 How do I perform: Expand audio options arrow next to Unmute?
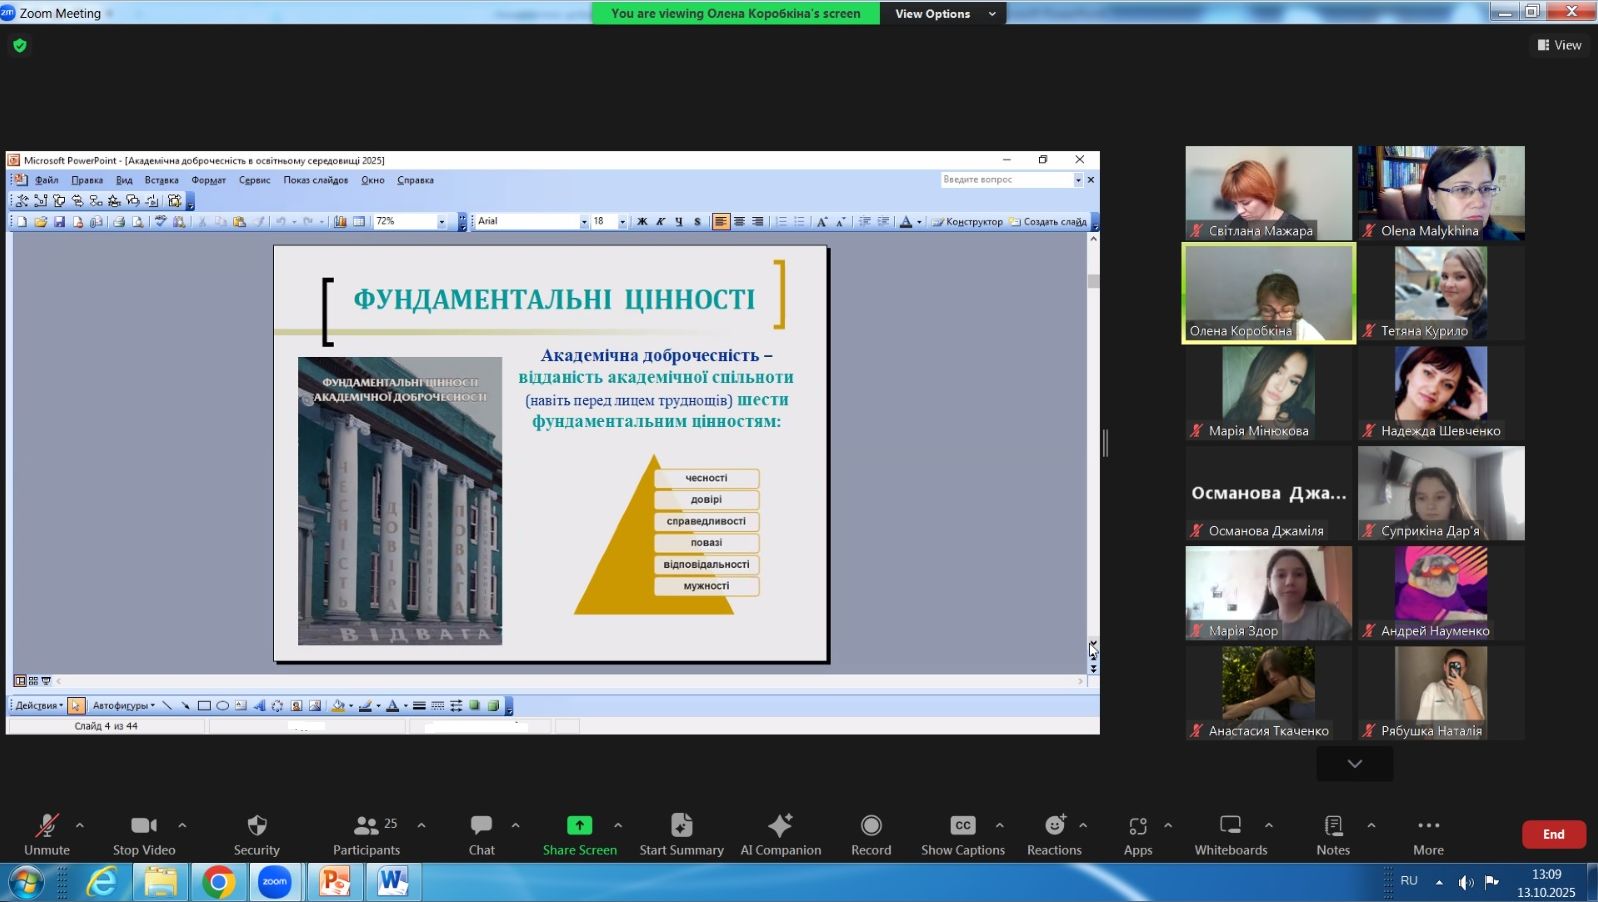point(80,825)
